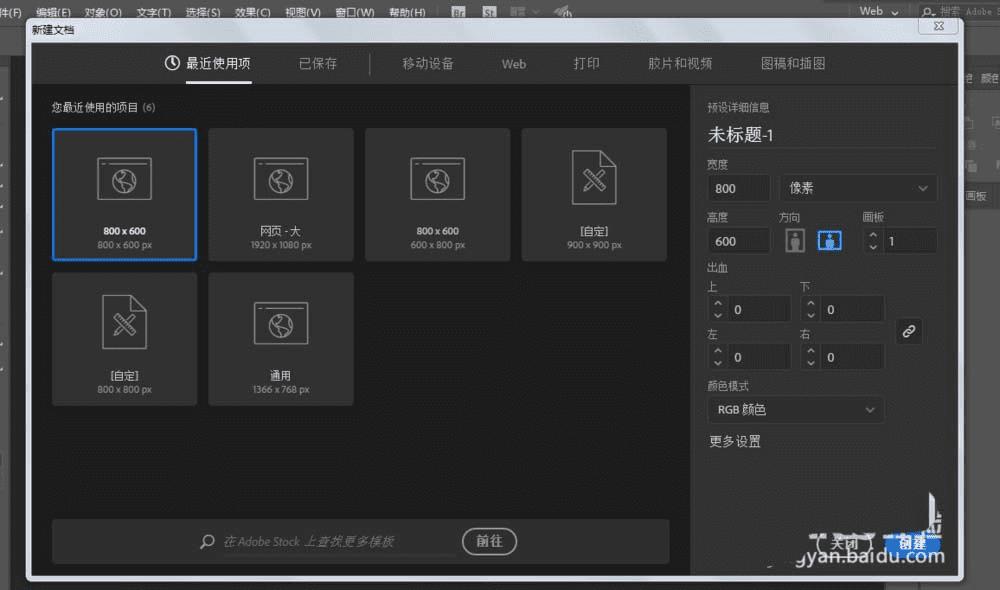Screen dimensions: 1000x590
Task: Click the 关闭 close button
Action: tap(844, 543)
